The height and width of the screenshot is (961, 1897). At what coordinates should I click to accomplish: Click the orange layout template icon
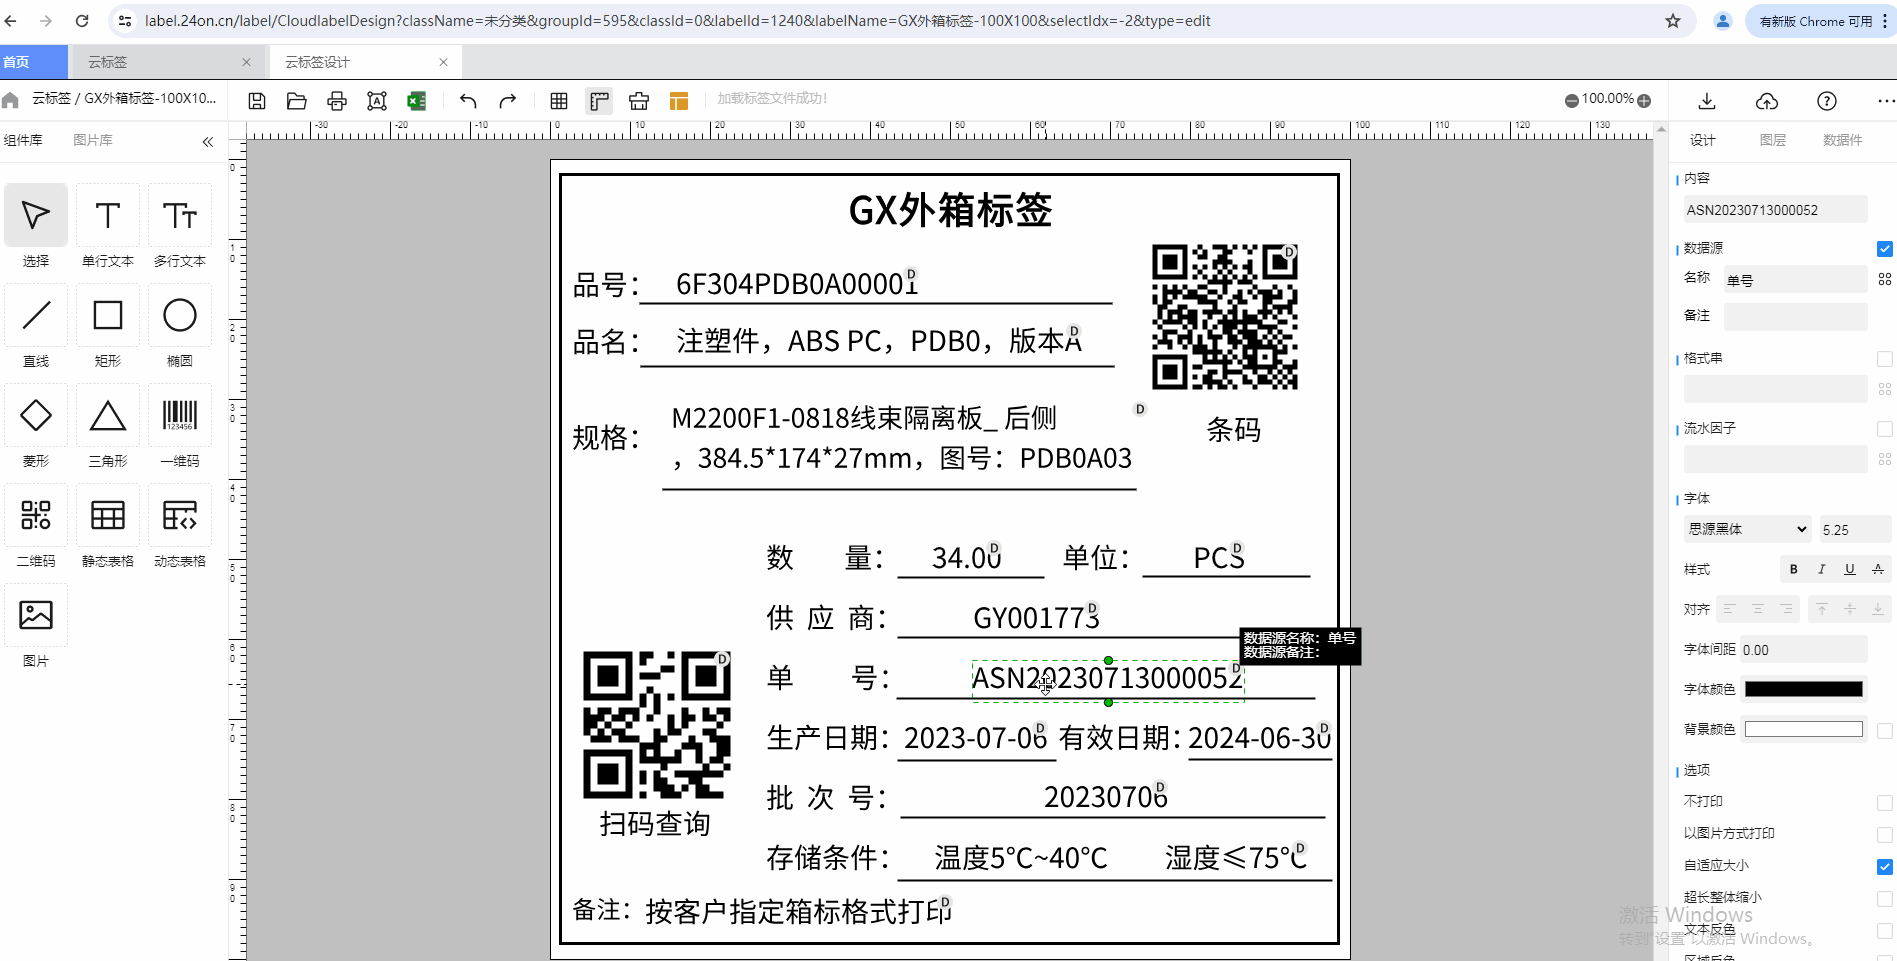pyautogui.click(x=679, y=101)
